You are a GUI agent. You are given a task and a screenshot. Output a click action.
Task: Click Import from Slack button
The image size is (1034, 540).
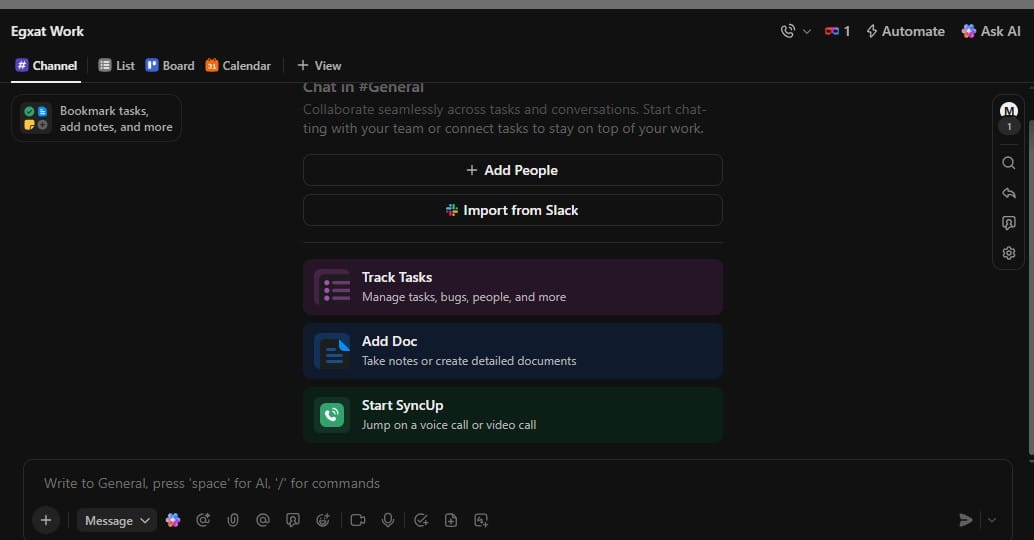512,210
